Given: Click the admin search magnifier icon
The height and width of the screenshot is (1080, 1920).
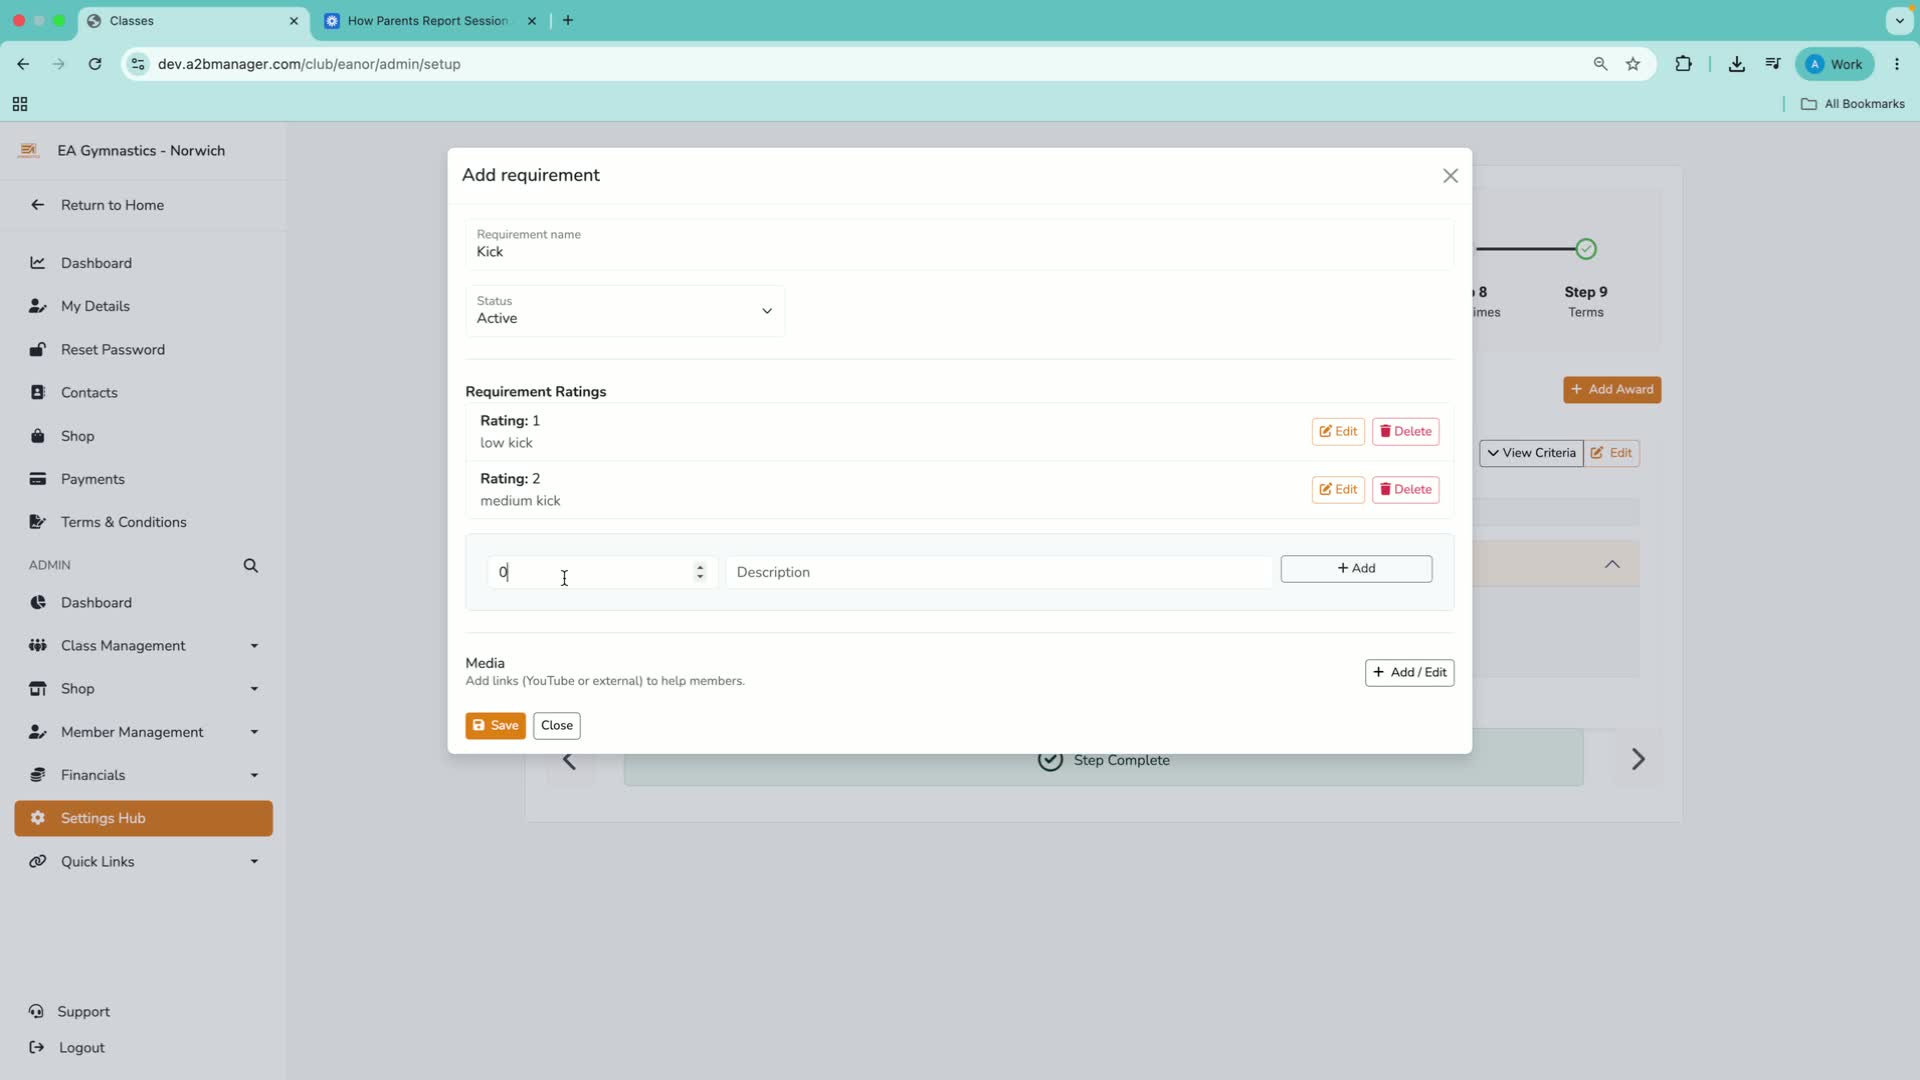Looking at the screenshot, I should pos(251,566).
